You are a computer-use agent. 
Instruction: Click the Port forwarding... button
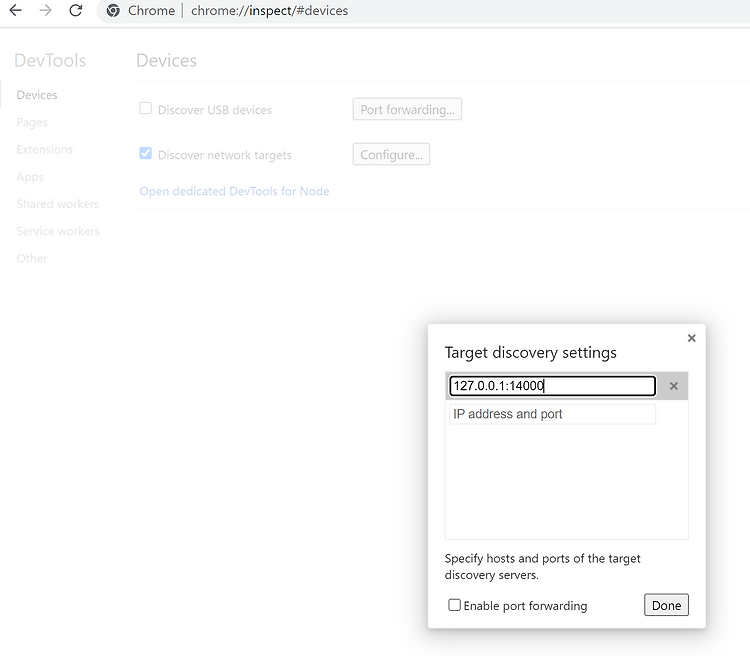point(407,110)
